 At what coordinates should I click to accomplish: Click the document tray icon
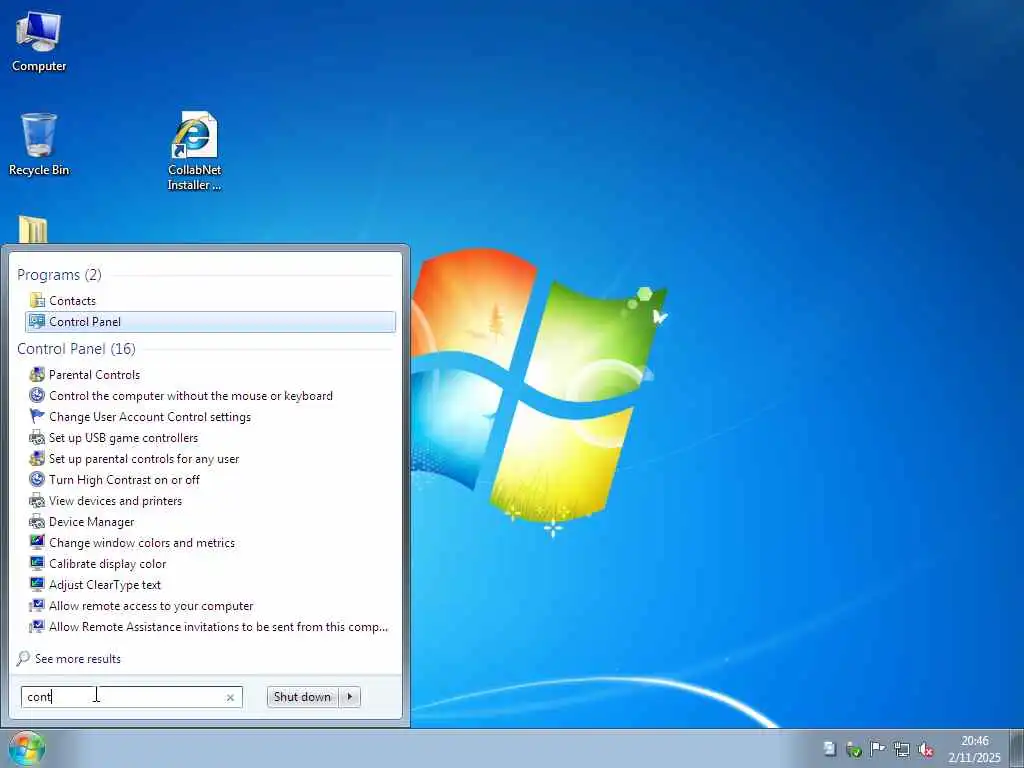coord(829,749)
